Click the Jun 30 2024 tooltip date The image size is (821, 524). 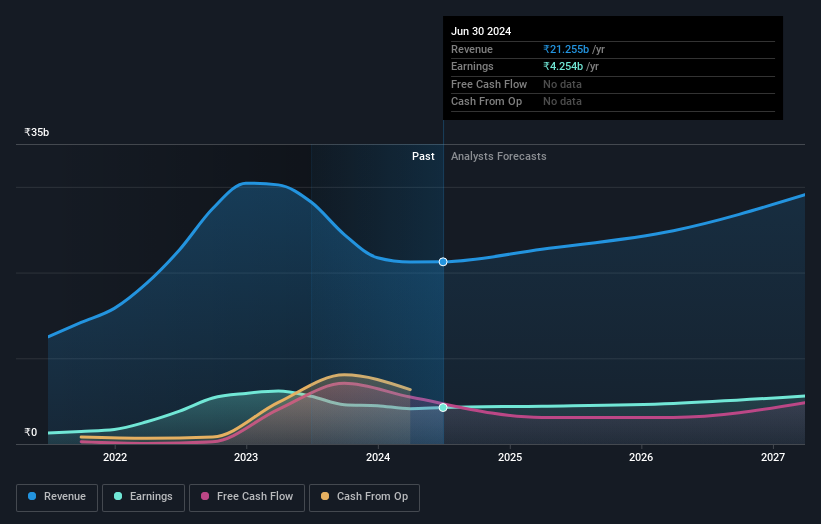tap(481, 31)
